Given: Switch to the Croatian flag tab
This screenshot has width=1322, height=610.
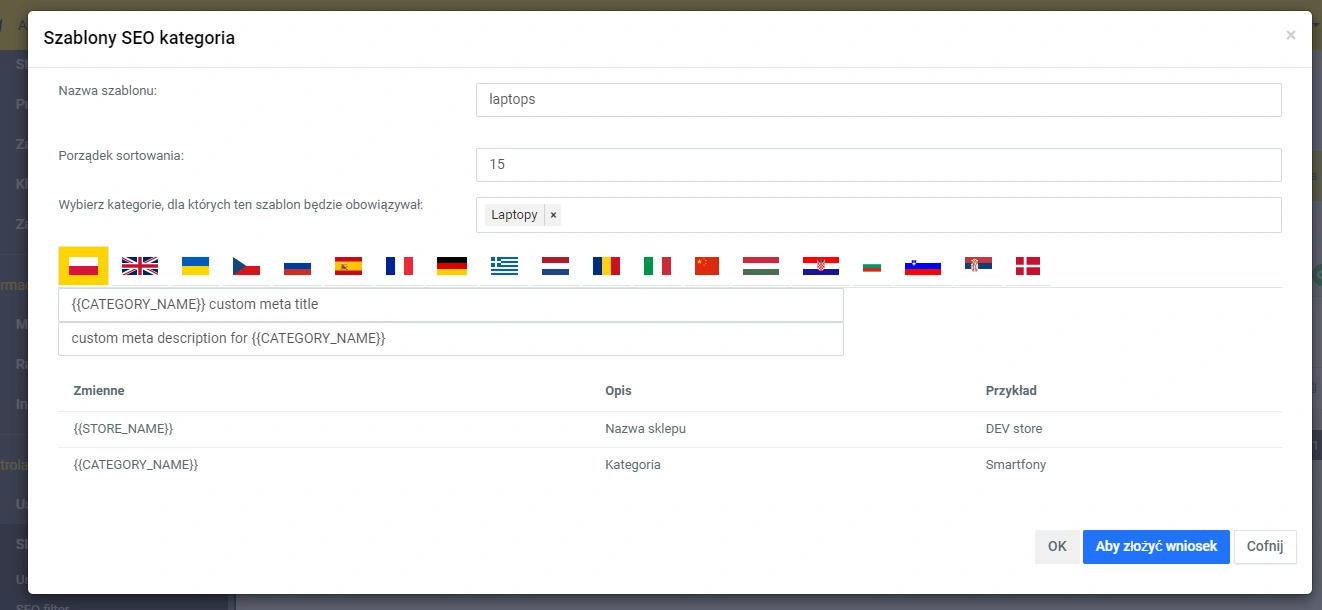Looking at the screenshot, I should 820,266.
